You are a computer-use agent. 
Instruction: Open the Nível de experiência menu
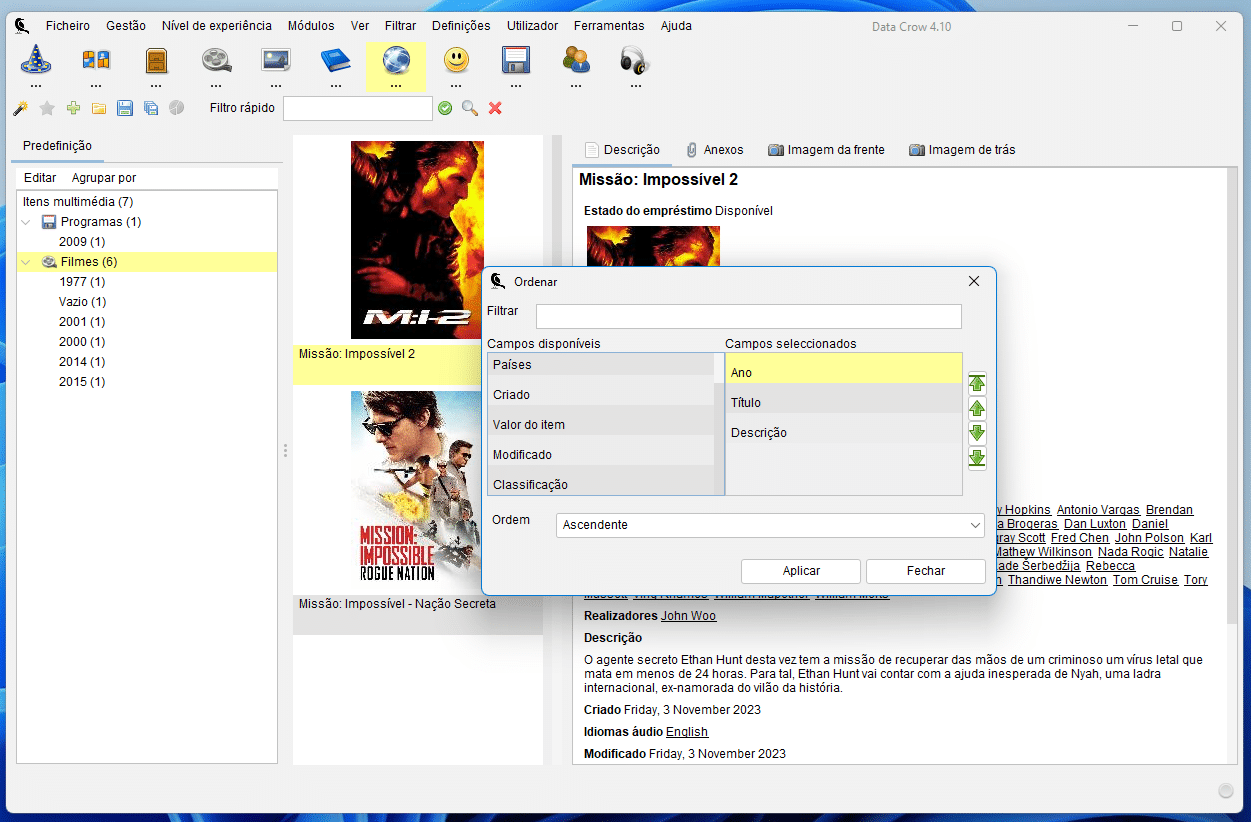[x=217, y=26]
